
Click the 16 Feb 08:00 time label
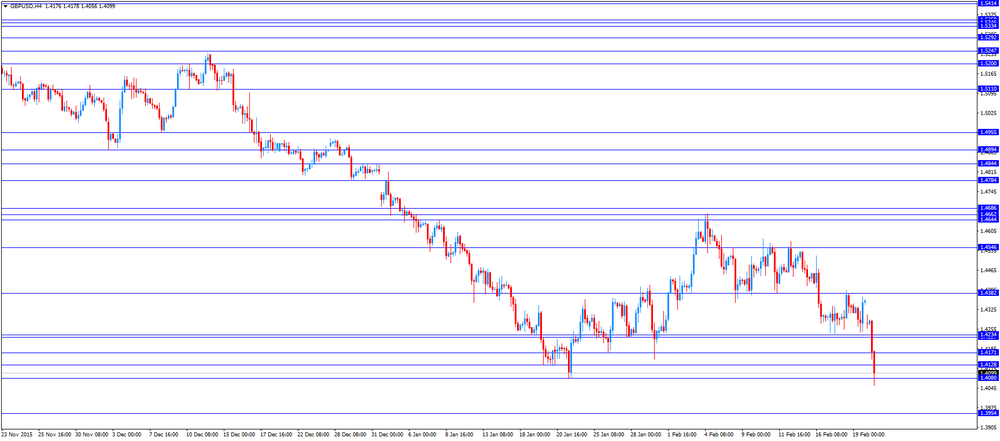[830, 435]
